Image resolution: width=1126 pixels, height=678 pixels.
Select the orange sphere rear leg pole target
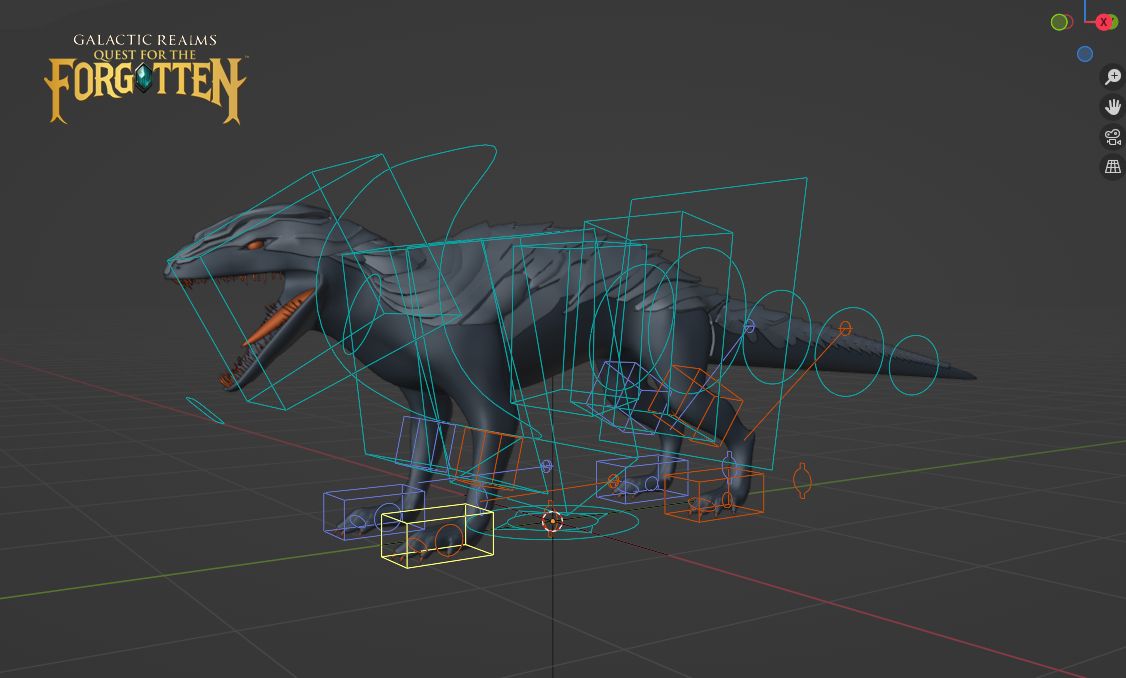(845, 328)
